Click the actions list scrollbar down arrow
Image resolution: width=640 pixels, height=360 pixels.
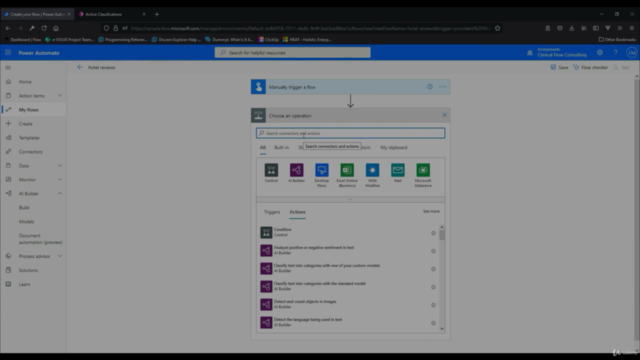coord(442,329)
